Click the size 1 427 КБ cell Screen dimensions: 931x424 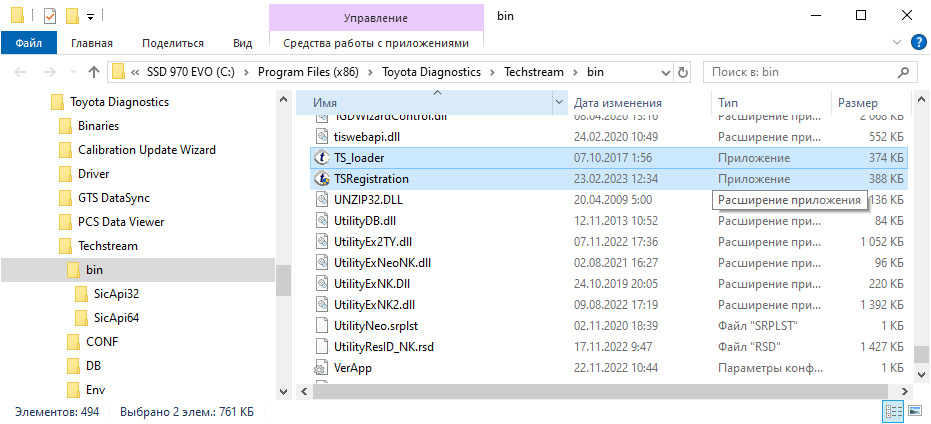pyautogui.click(x=880, y=347)
